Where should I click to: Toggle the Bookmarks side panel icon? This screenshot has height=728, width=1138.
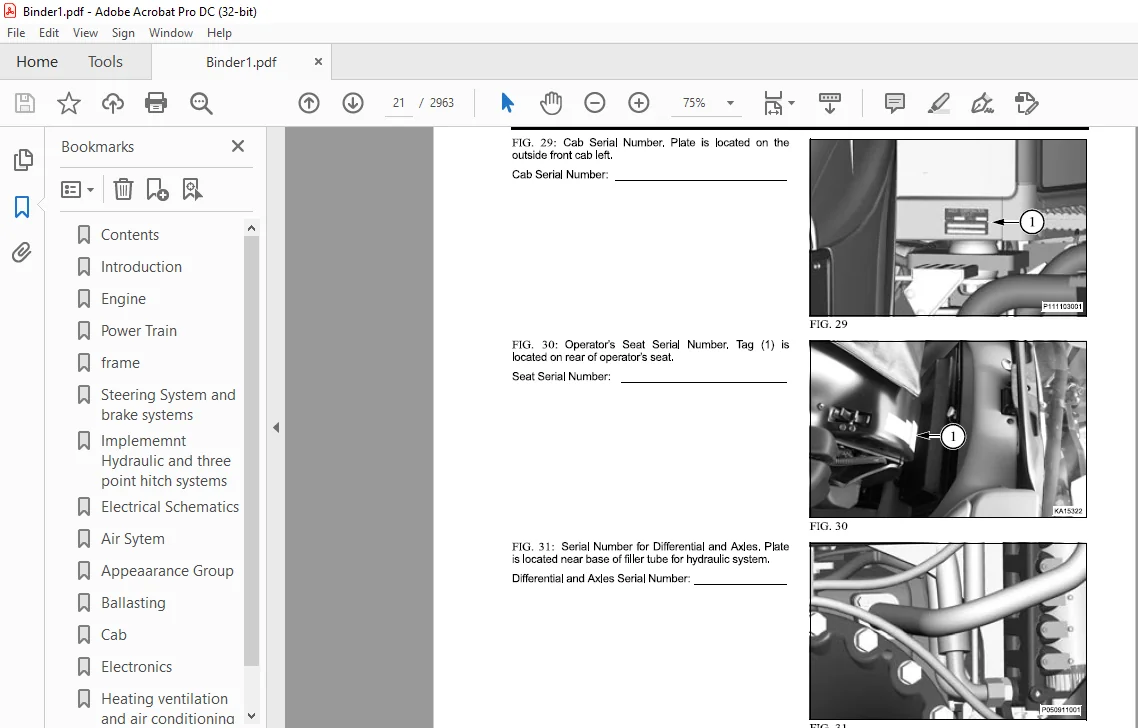click(x=22, y=207)
